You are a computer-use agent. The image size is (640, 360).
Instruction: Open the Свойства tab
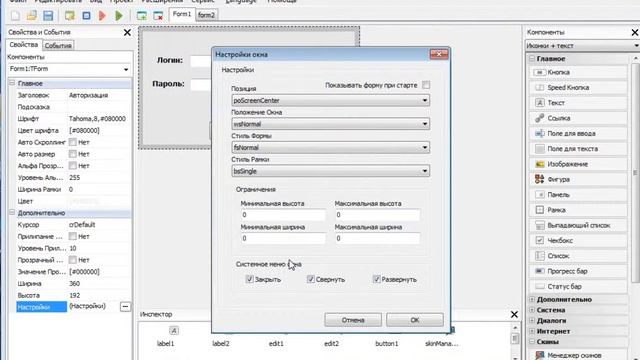coord(24,45)
